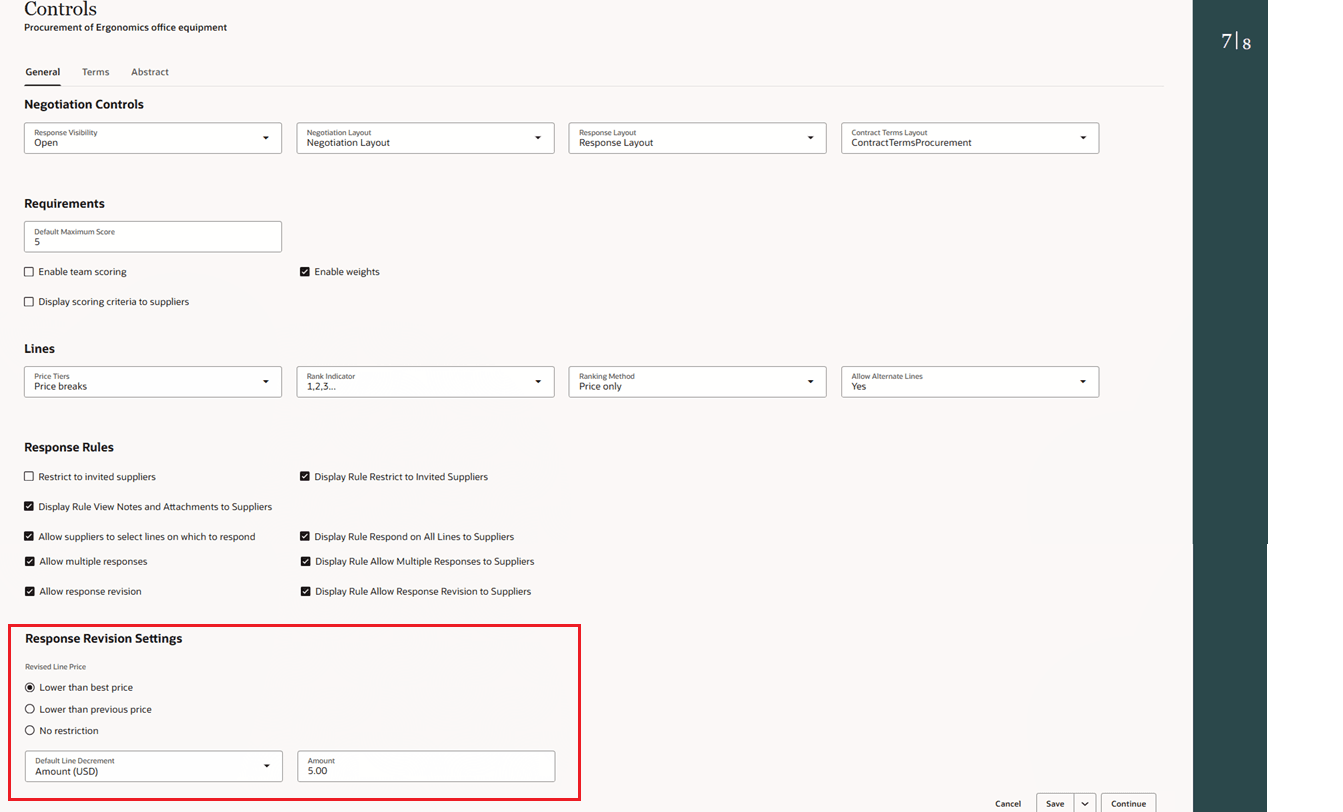Change the Allow Alternate Lines setting

point(1082,381)
